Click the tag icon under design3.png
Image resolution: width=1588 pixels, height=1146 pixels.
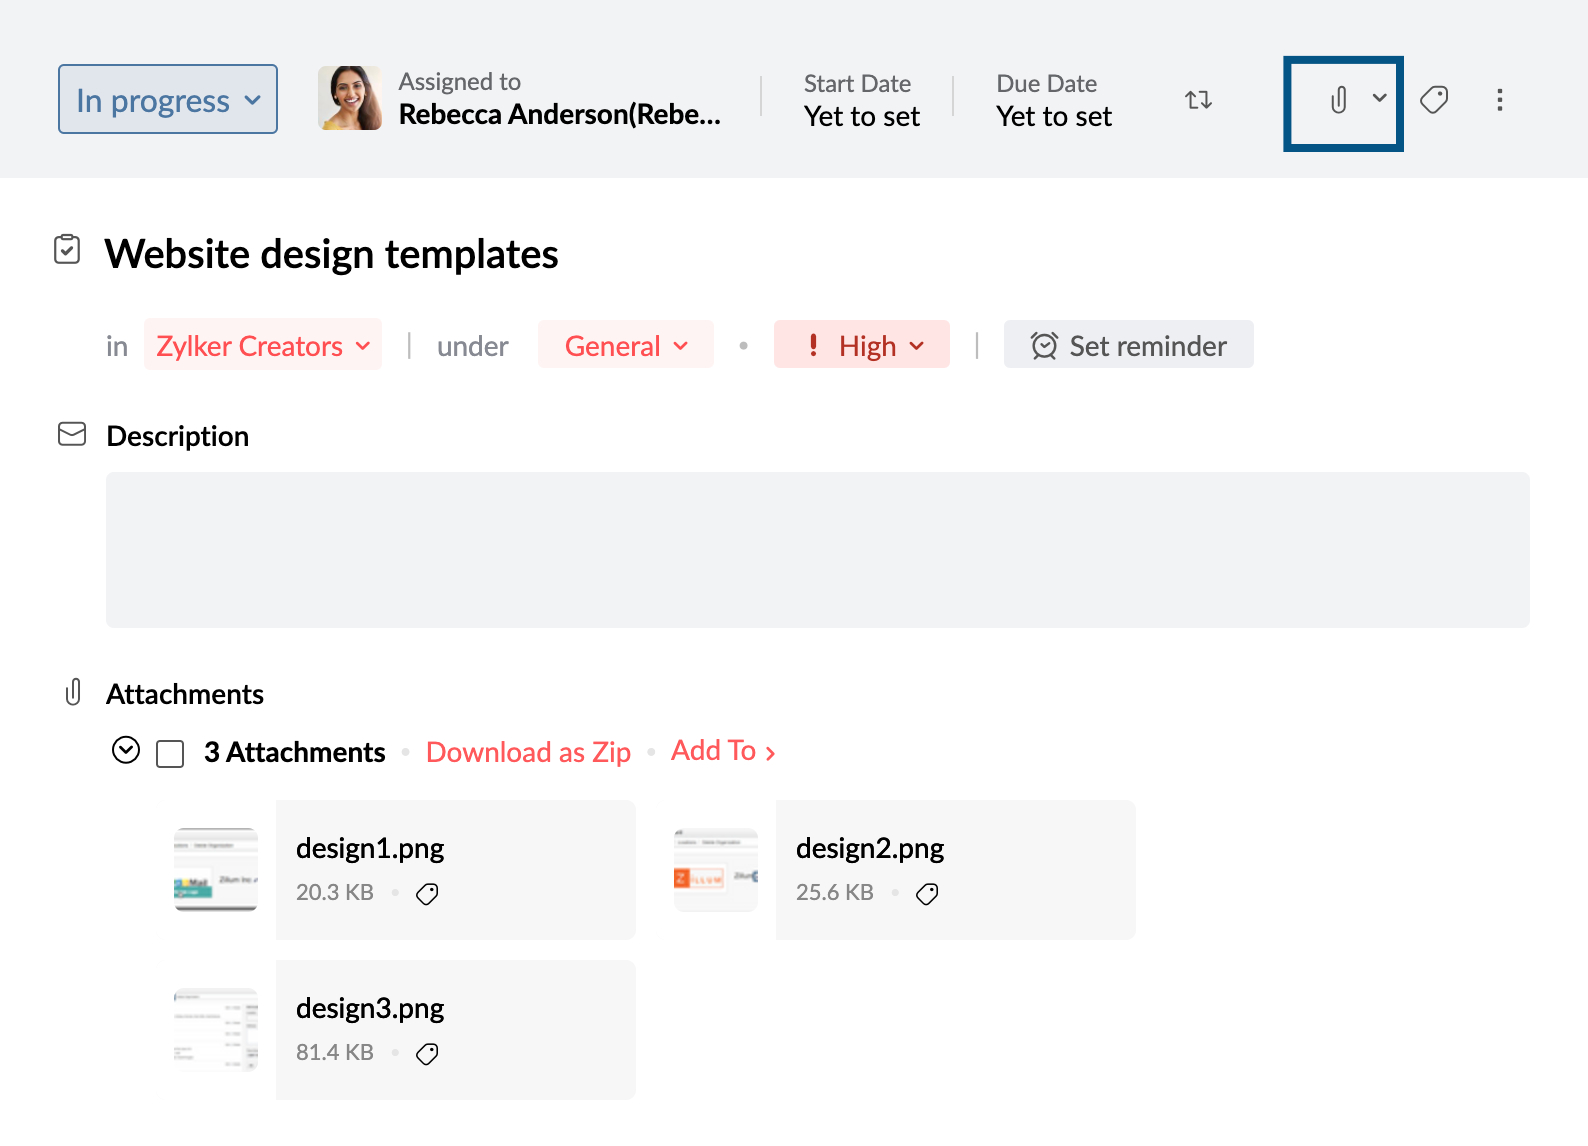tap(427, 1054)
